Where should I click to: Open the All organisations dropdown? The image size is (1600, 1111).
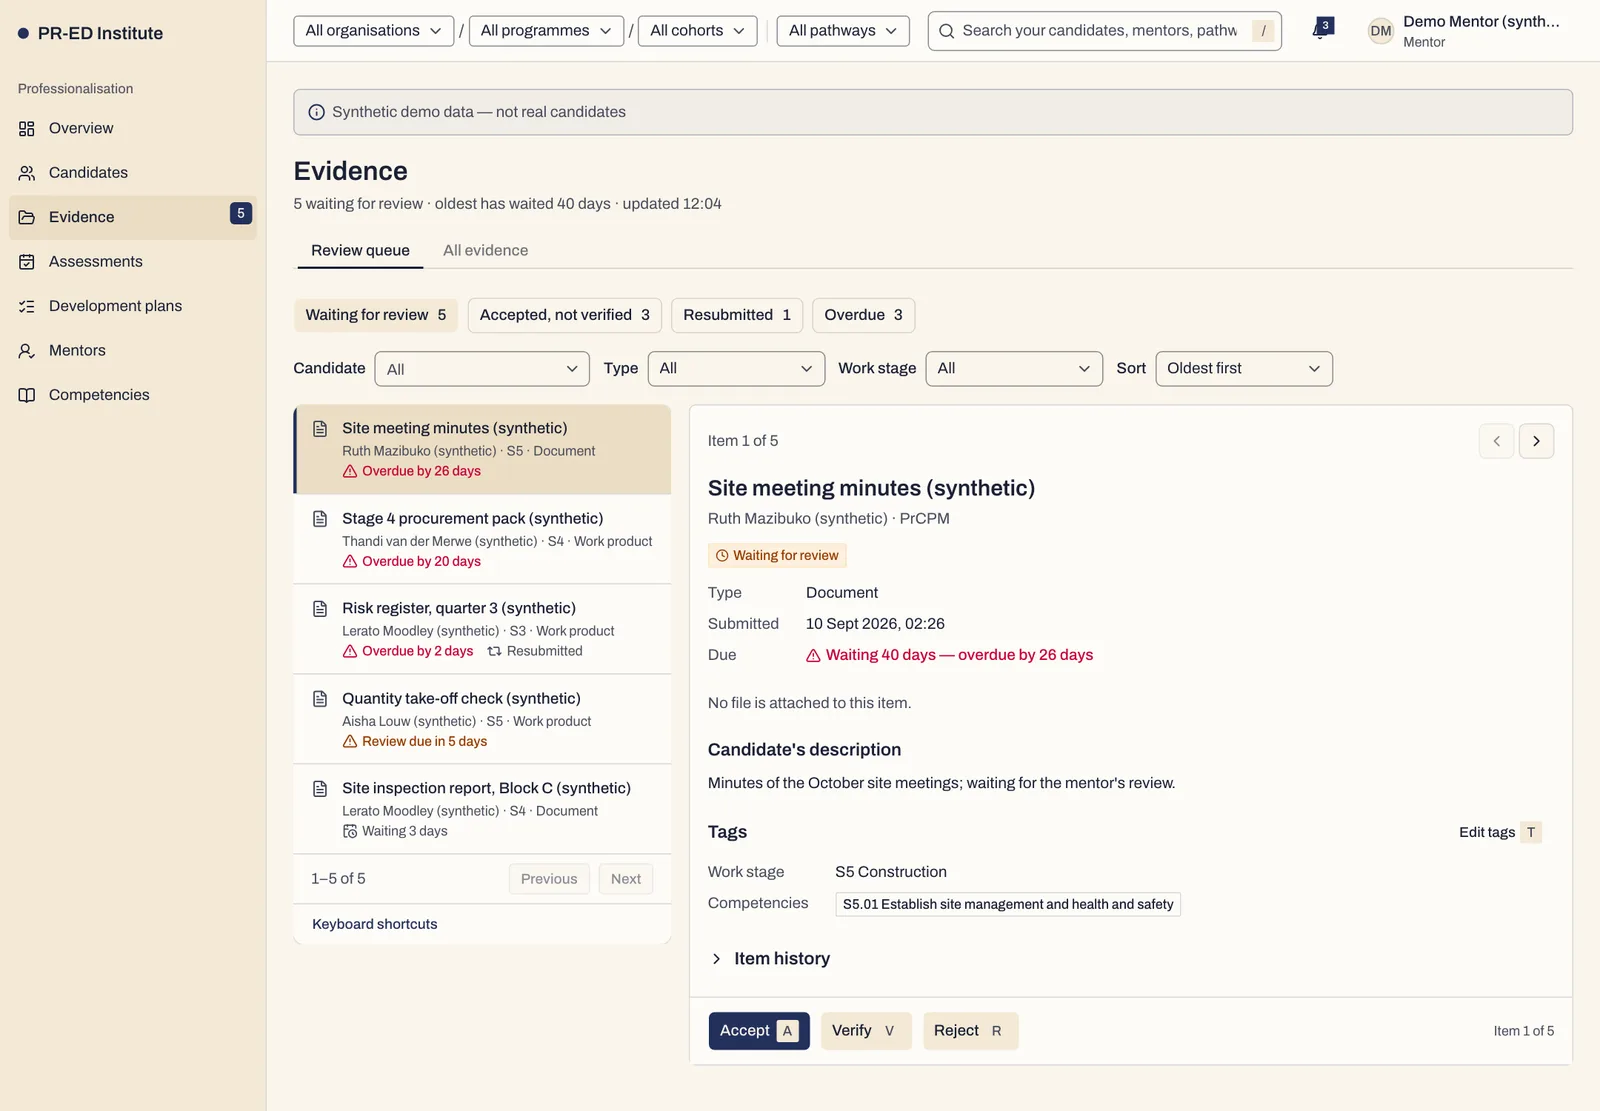373,31
